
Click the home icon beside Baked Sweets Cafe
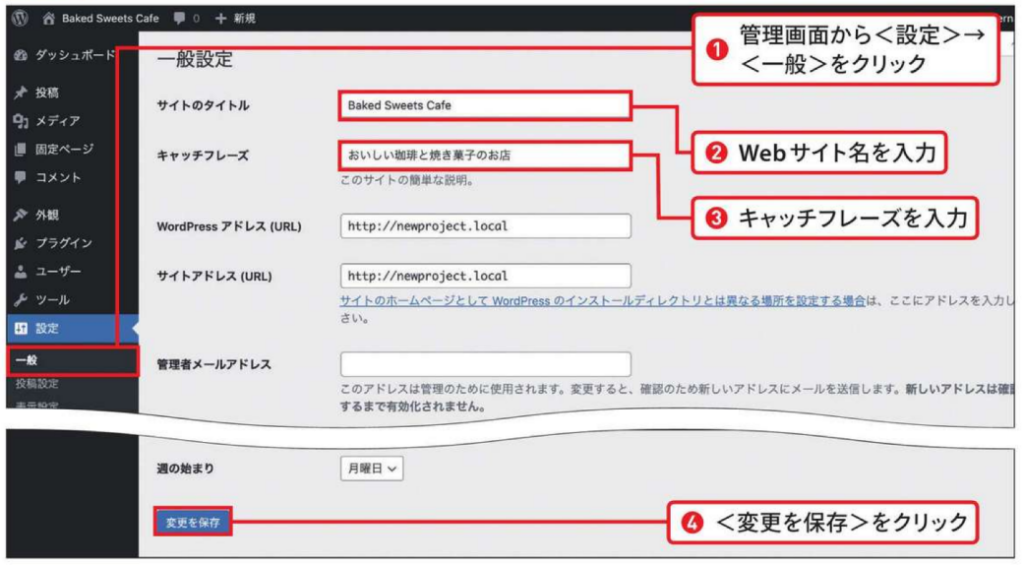[x=49, y=18]
